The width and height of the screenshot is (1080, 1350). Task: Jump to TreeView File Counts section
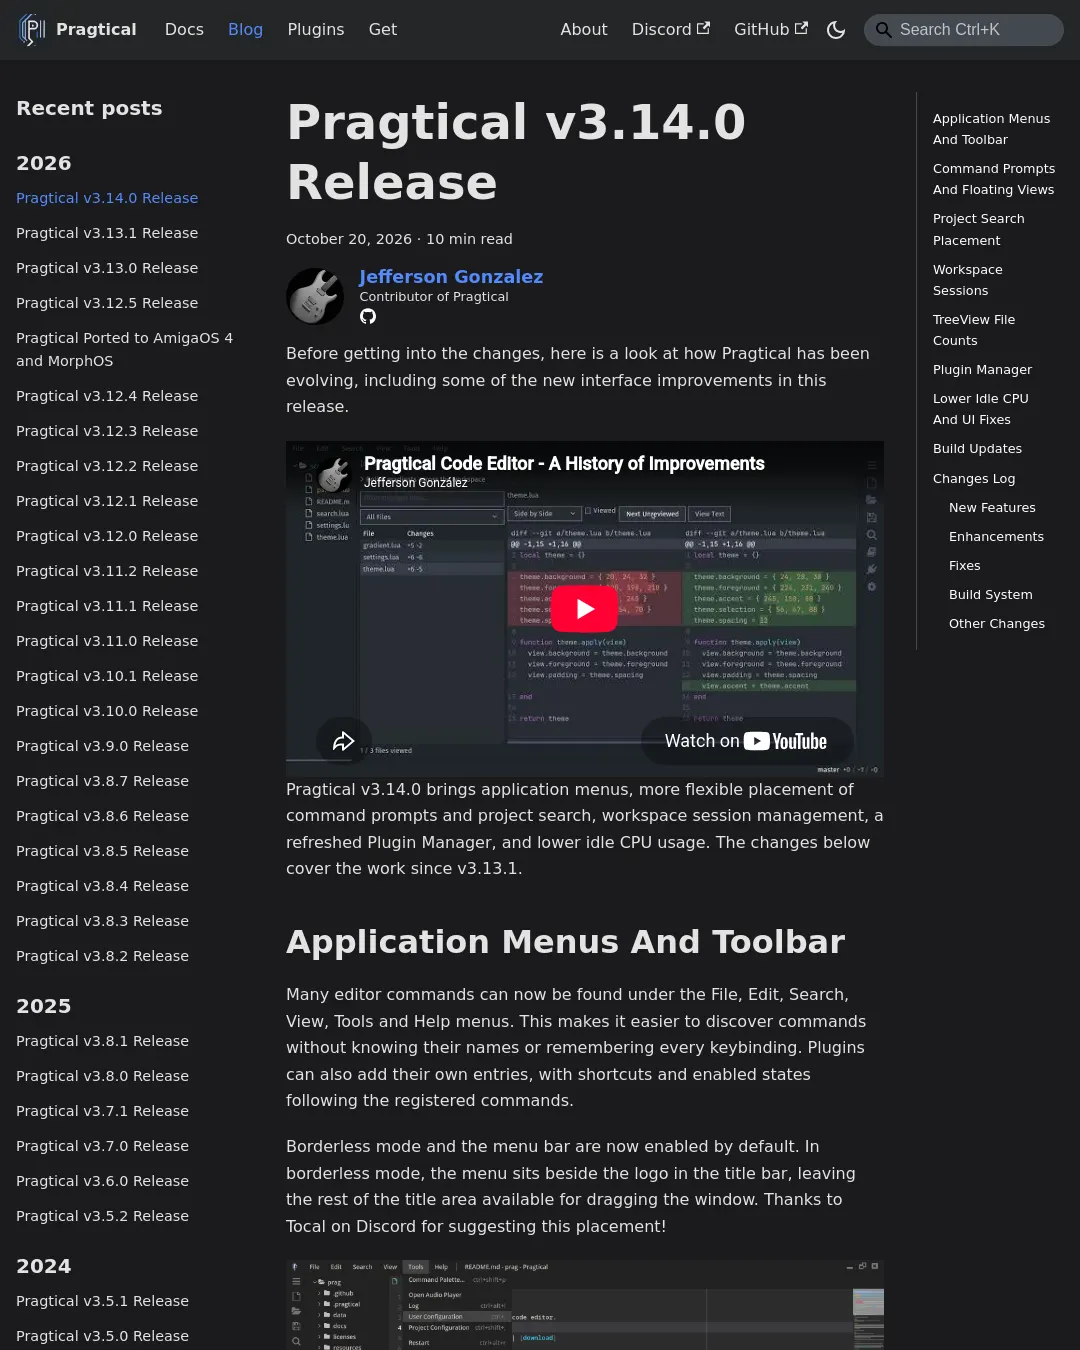[974, 330]
